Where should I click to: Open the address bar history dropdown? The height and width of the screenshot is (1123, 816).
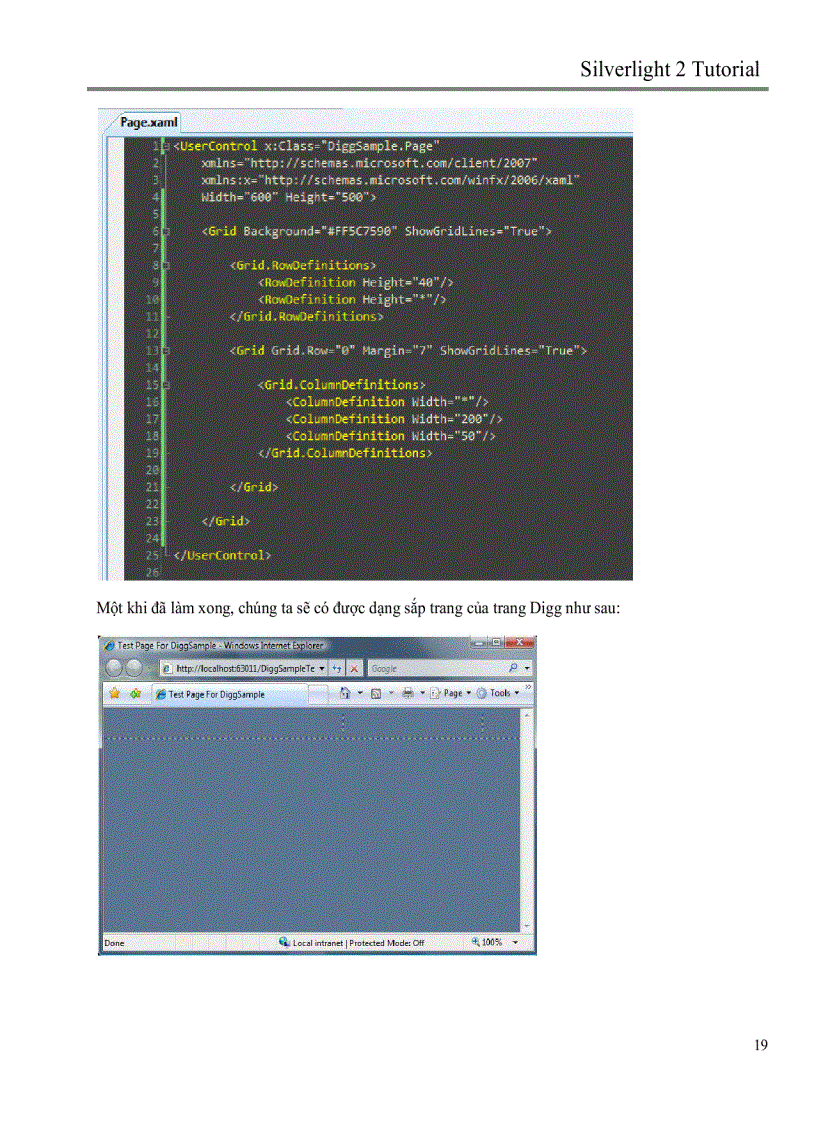(x=322, y=670)
